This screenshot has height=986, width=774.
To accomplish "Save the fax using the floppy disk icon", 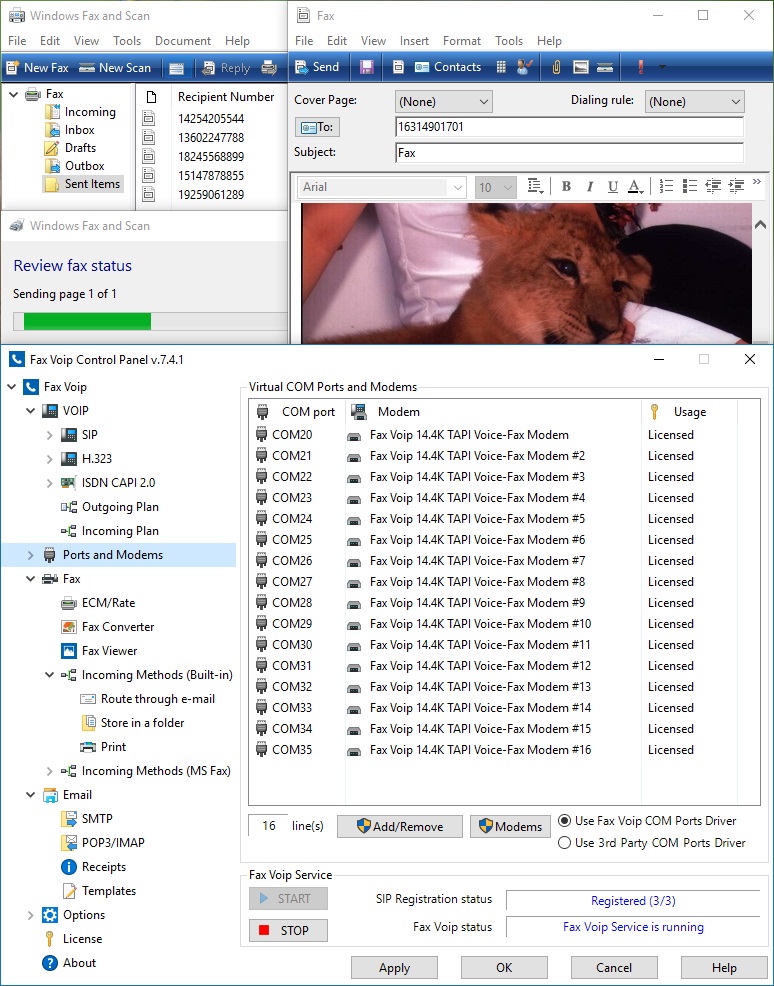I will click(367, 67).
